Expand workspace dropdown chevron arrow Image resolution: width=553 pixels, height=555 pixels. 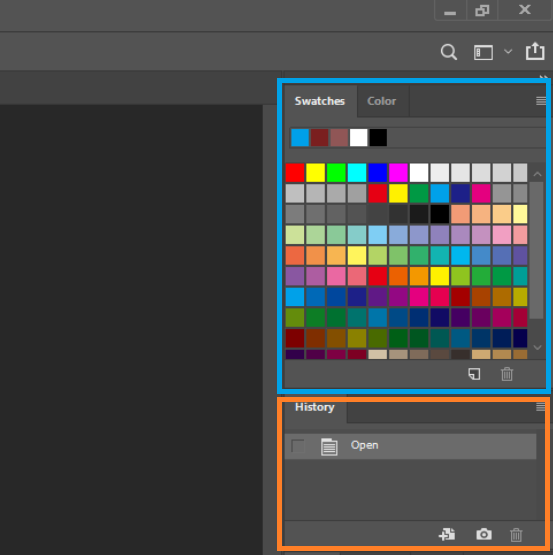[508, 52]
